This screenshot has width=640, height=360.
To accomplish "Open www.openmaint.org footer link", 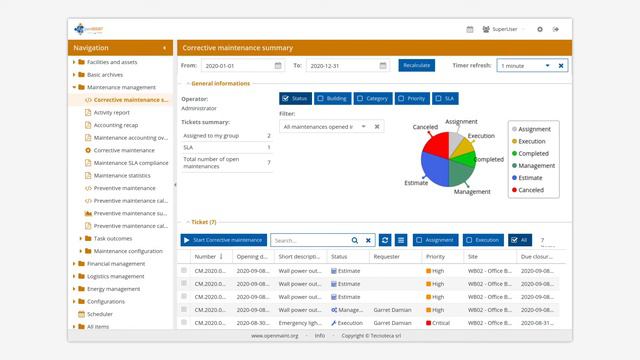I will (275, 336).
